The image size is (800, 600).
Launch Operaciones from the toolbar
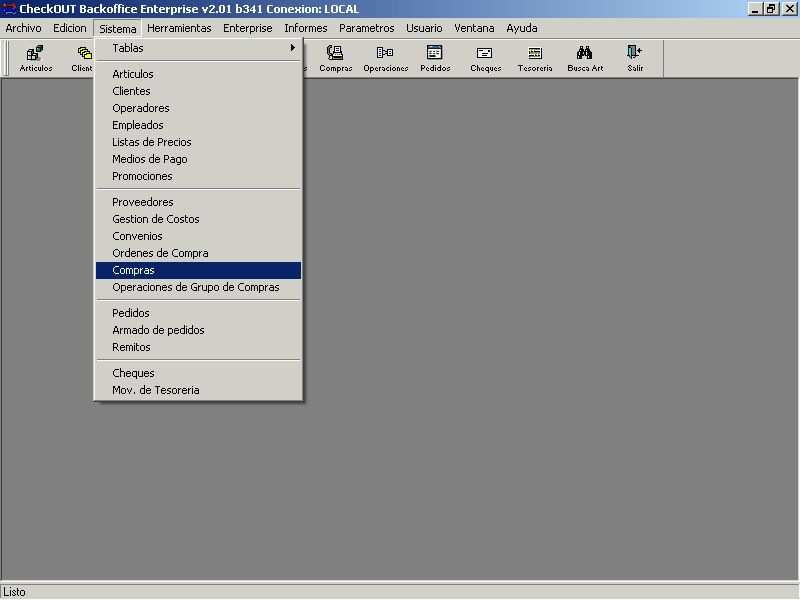click(x=386, y=58)
